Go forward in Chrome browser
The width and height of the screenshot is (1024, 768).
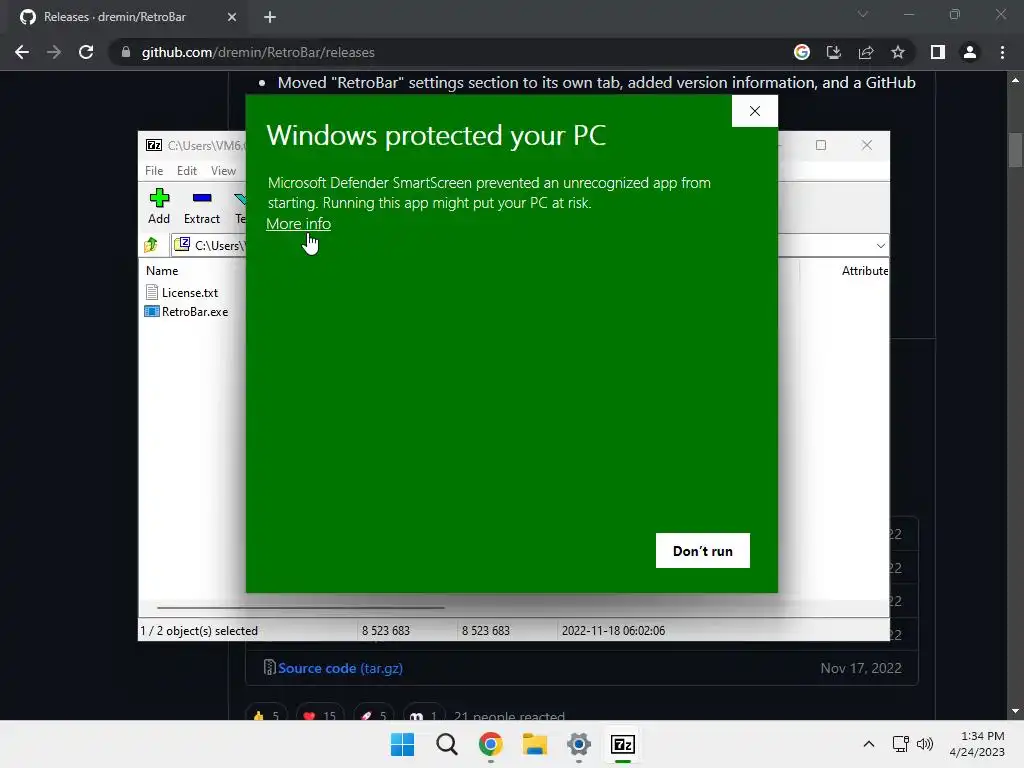[x=54, y=52]
